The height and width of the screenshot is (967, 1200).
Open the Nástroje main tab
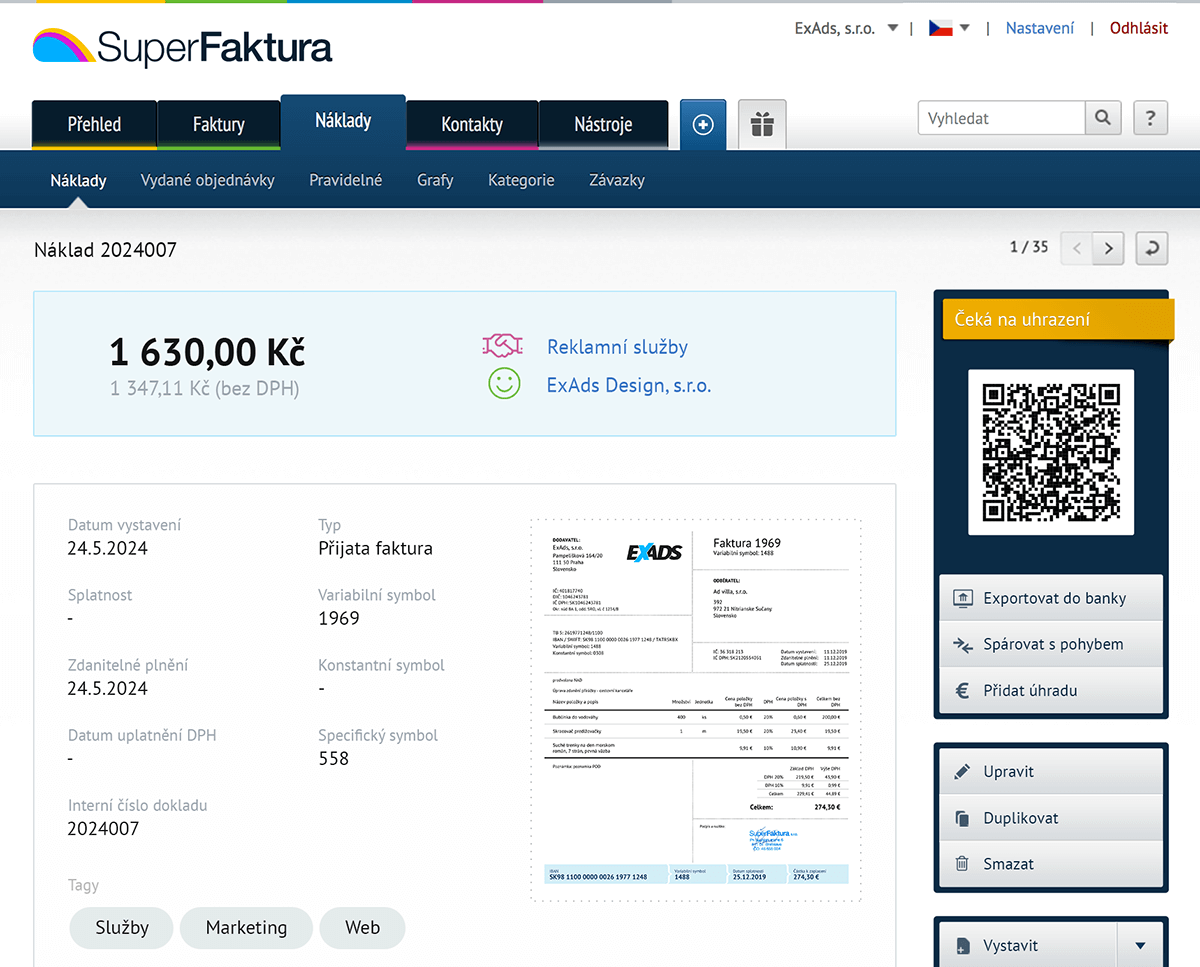[x=603, y=125]
